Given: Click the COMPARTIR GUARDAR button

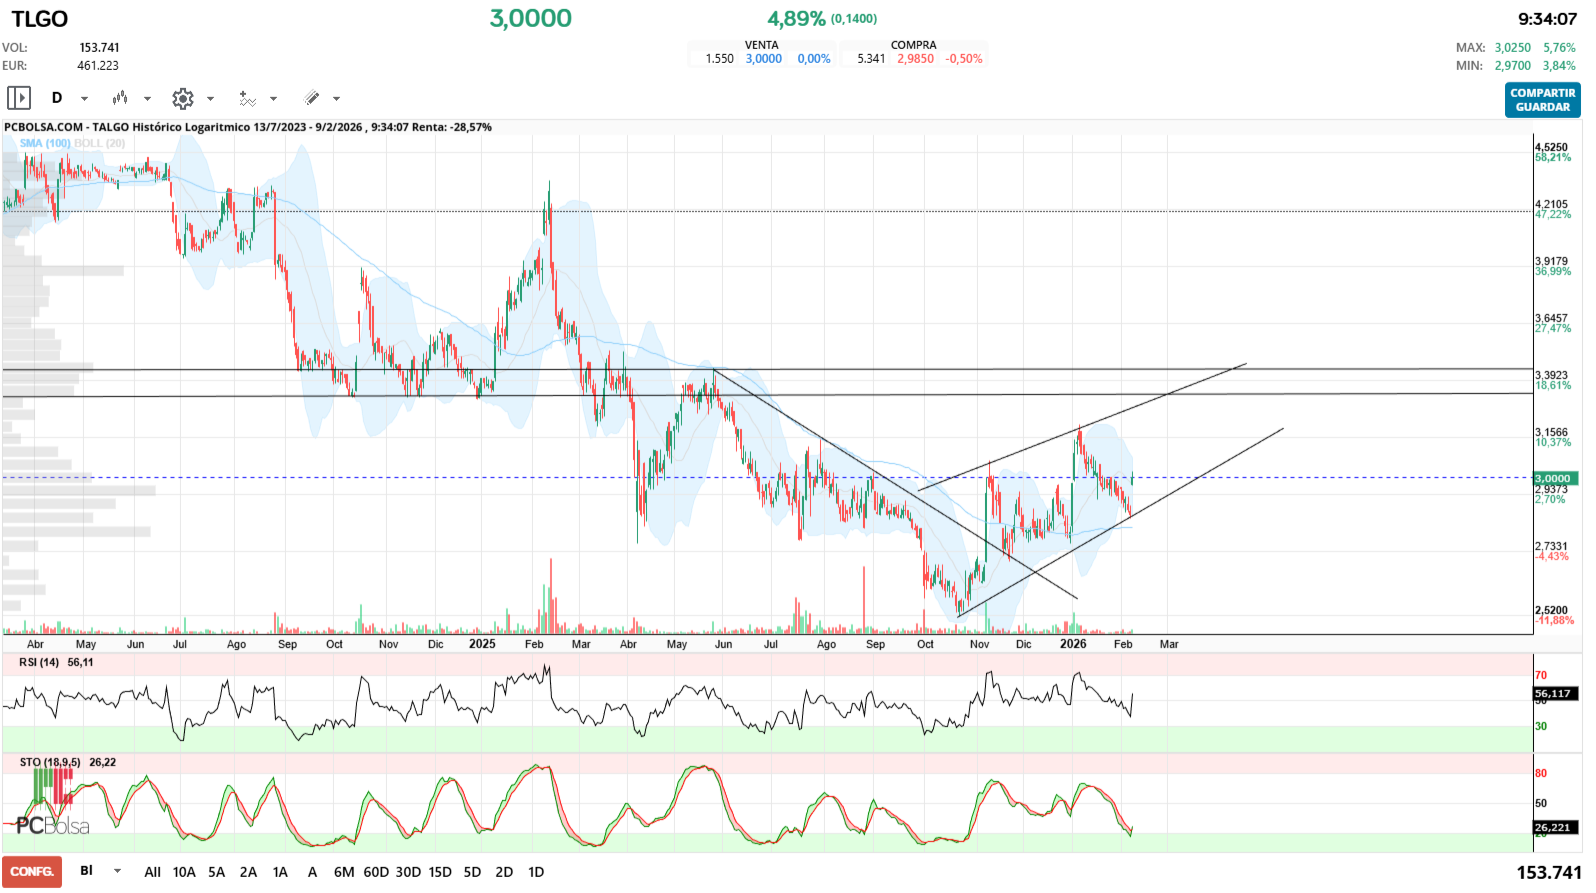Looking at the screenshot, I should click(x=1542, y=100).
